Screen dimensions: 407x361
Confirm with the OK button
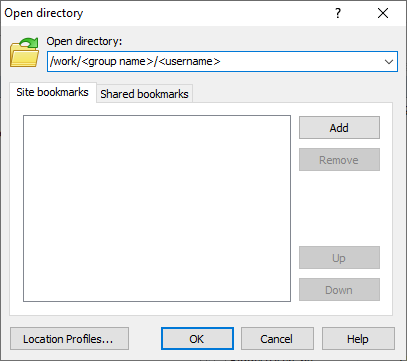197,339
